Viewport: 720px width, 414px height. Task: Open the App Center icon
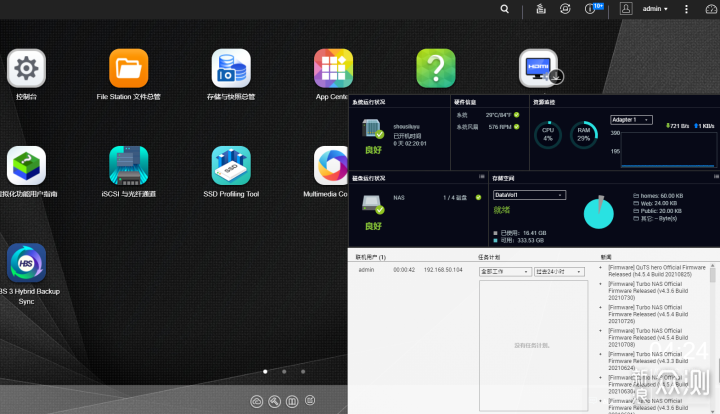point(333,68)
